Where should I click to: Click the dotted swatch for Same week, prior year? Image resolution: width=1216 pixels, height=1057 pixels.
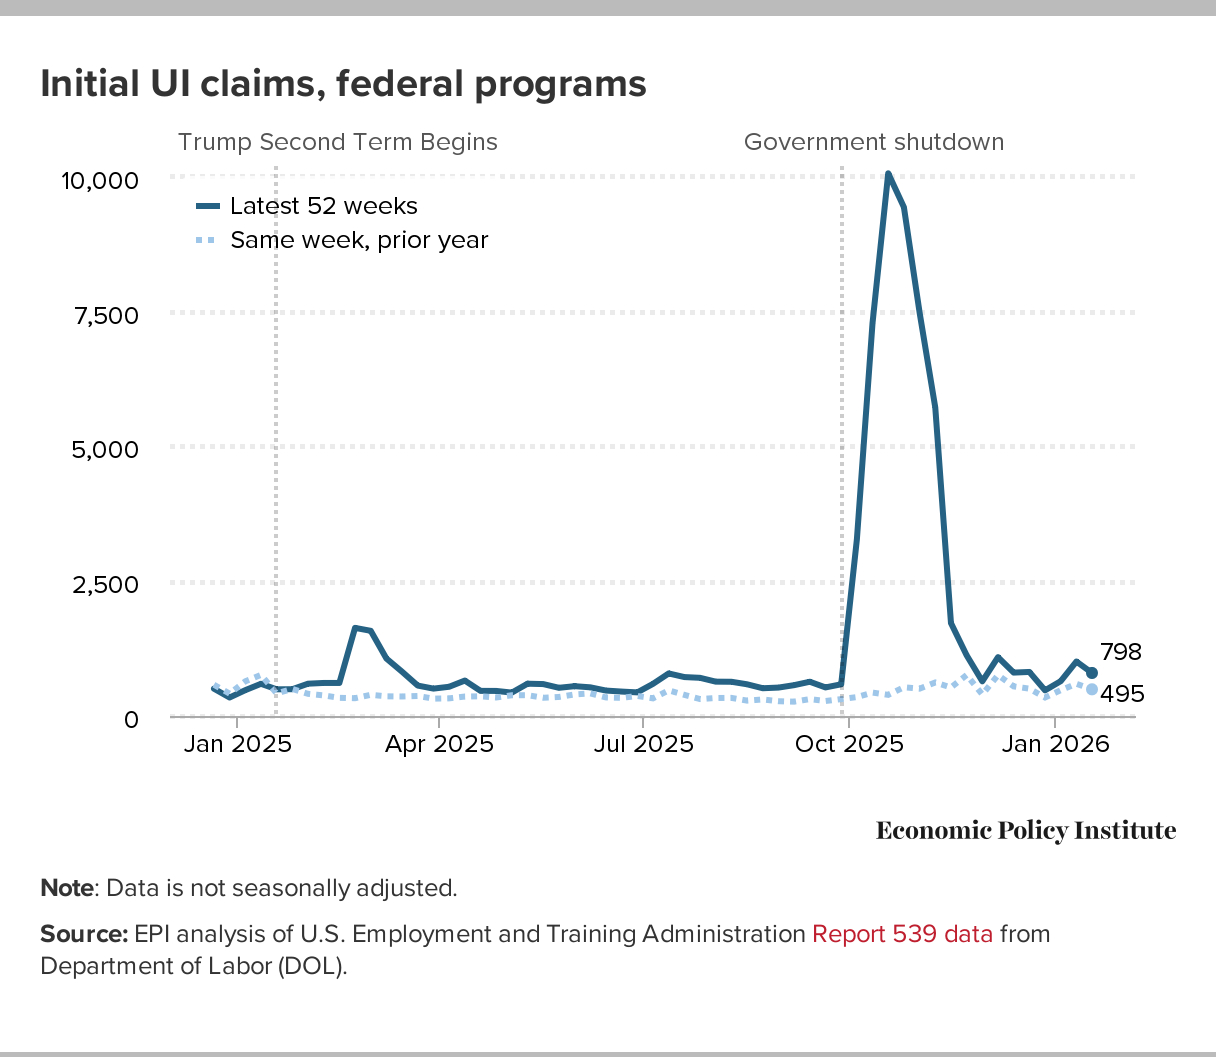[207, 240]
